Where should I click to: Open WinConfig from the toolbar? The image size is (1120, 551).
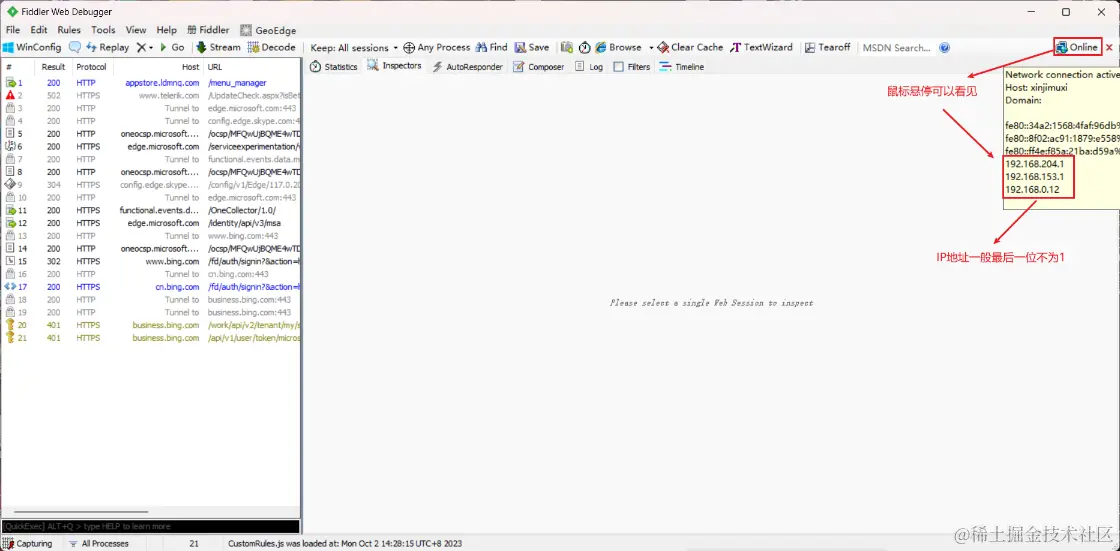click(x=32, y=47)
